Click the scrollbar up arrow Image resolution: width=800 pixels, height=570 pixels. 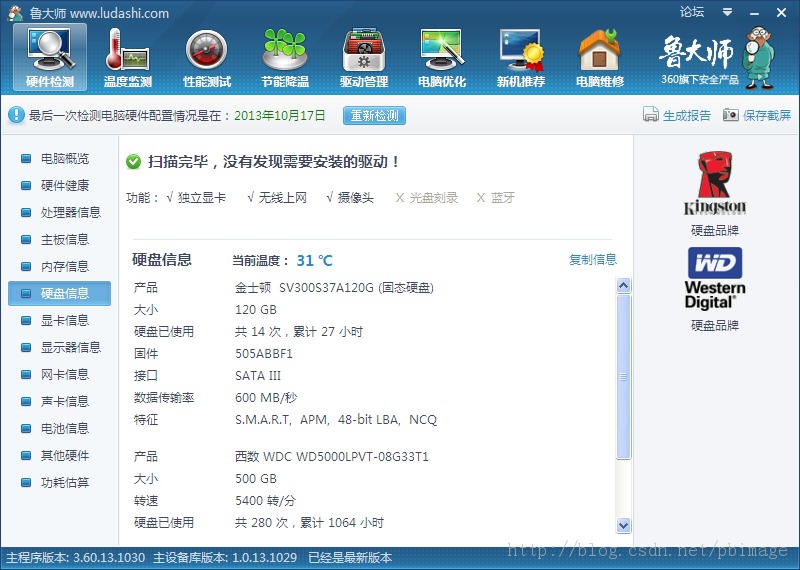click(623, 286)
